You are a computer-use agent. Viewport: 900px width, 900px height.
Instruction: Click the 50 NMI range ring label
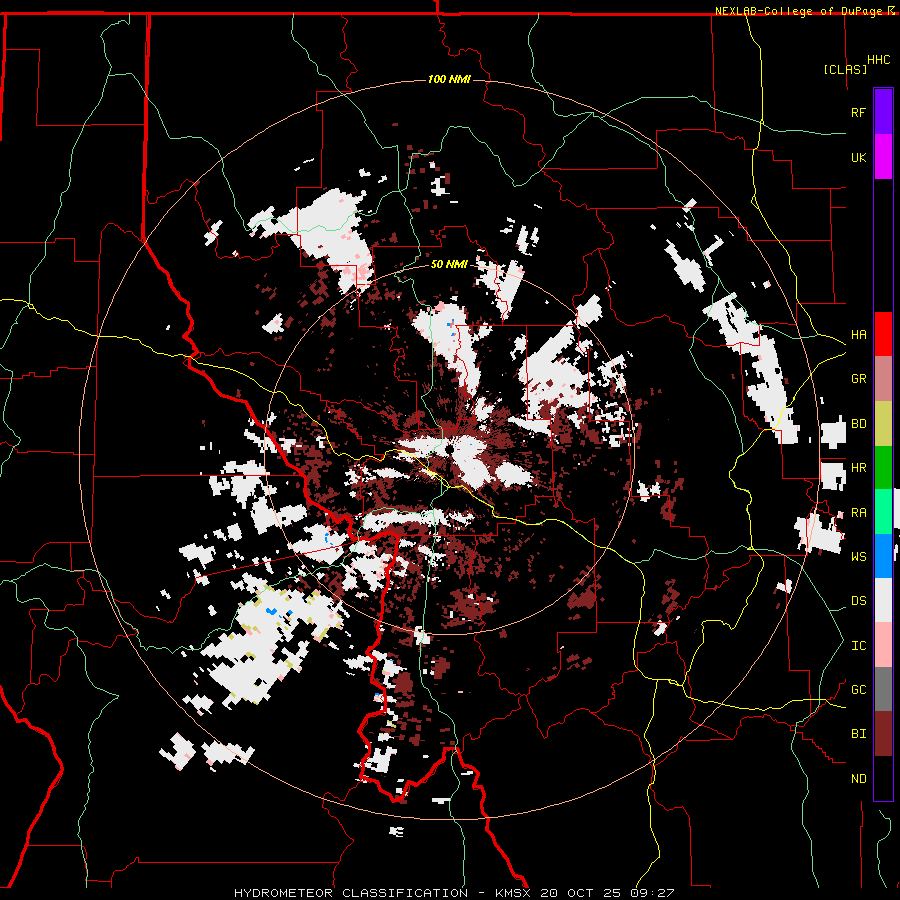tap(449, 264)
